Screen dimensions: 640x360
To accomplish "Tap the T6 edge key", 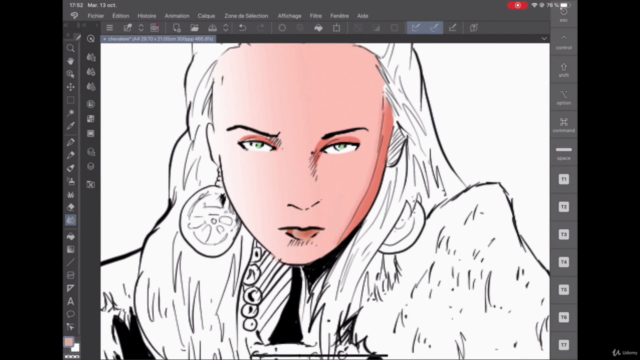I will tap(564, 317).
